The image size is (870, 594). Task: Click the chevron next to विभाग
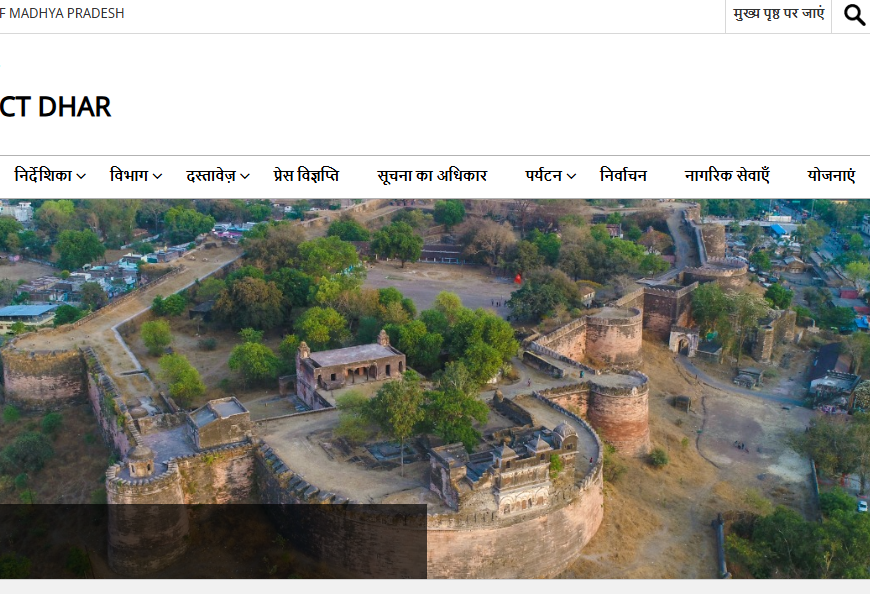pyautogui.click(x=157, y=177)
